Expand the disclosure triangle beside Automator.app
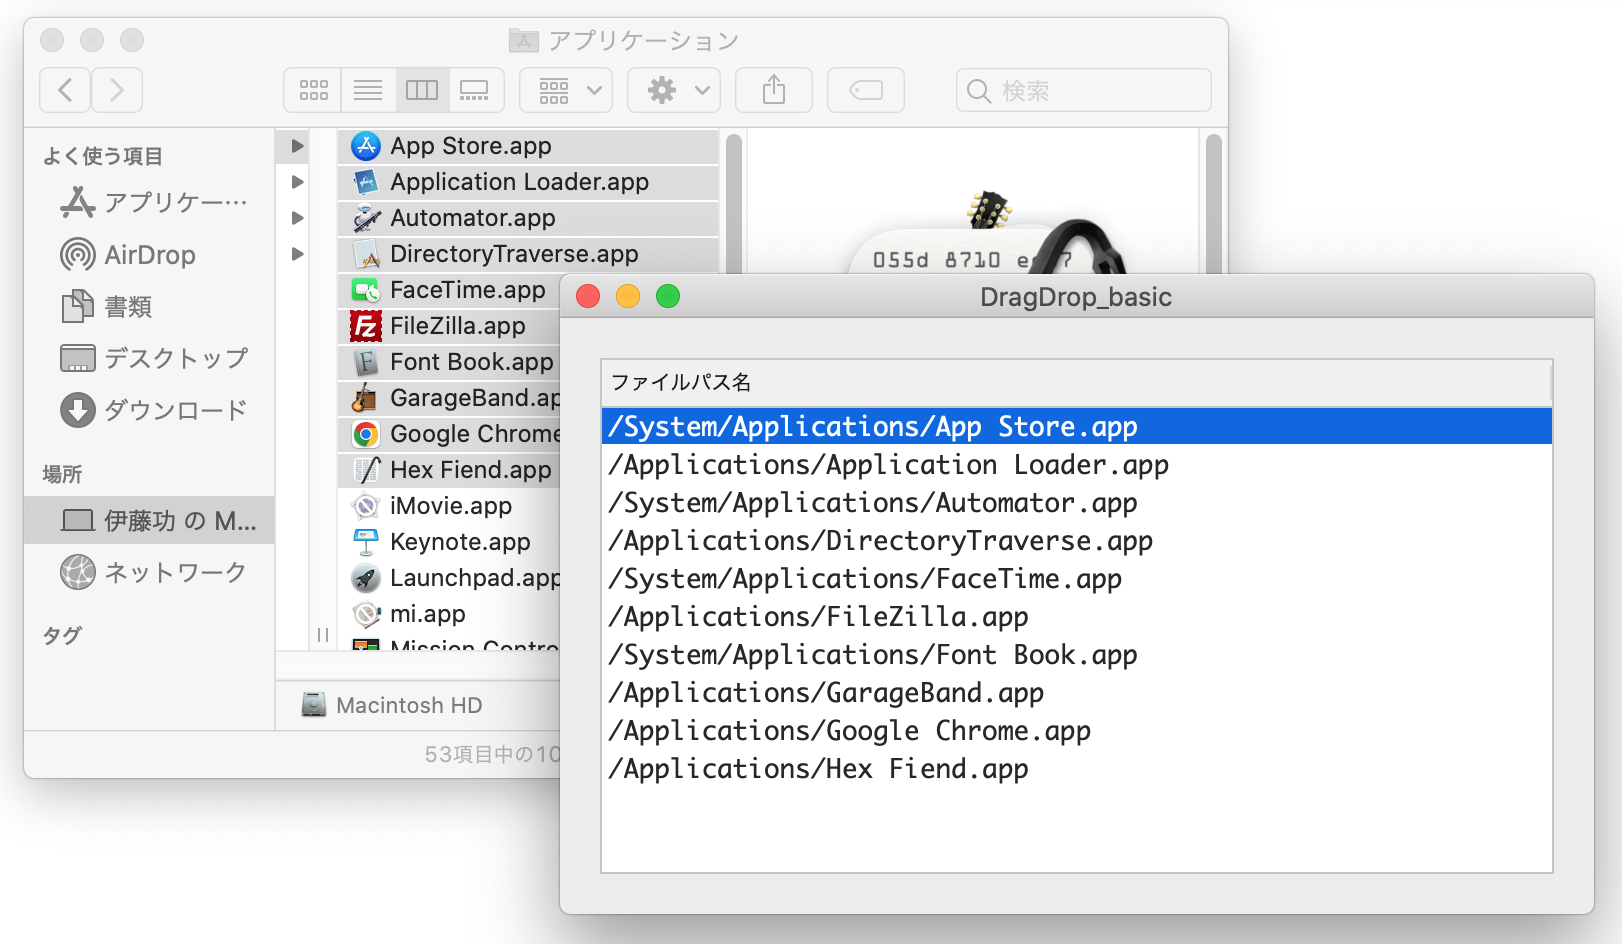The width and height of the screenshot is (1622, 944). 297,218
